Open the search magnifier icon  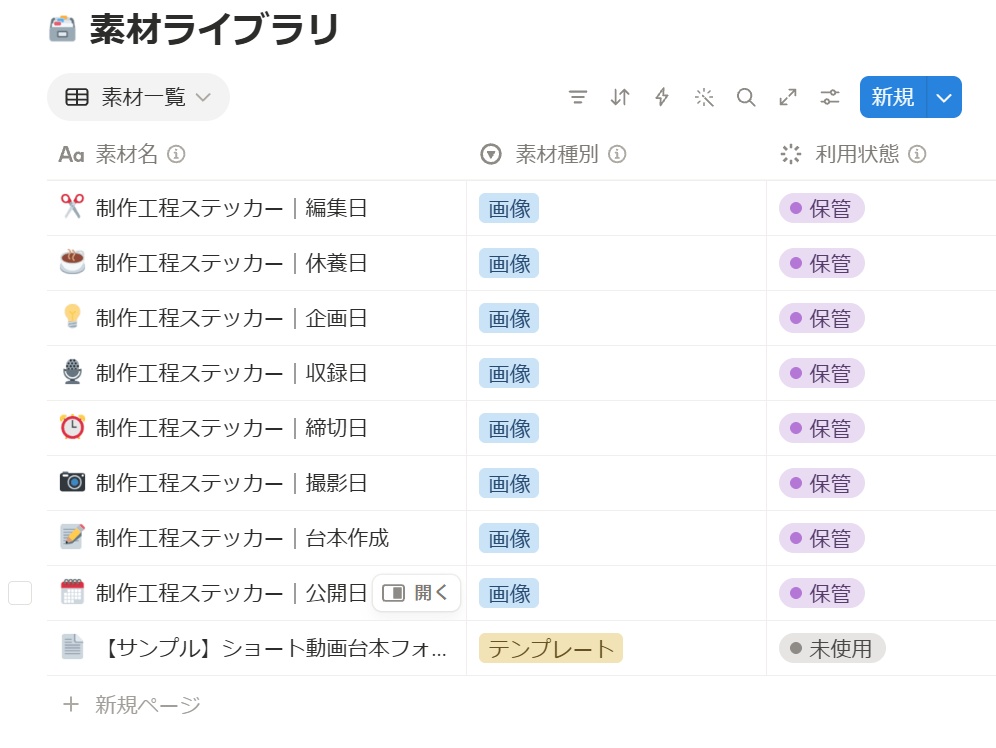pos(746,97)
